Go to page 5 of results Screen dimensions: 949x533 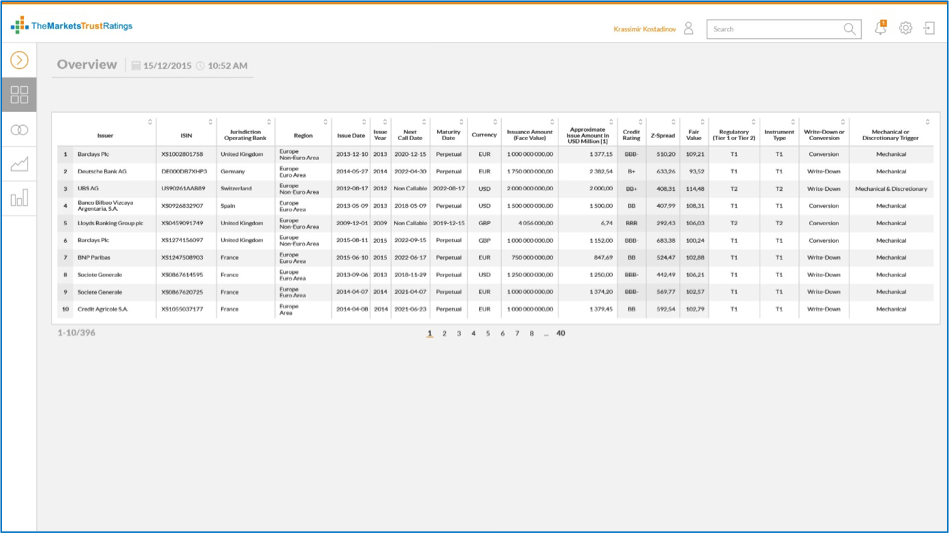coord(488,333)
